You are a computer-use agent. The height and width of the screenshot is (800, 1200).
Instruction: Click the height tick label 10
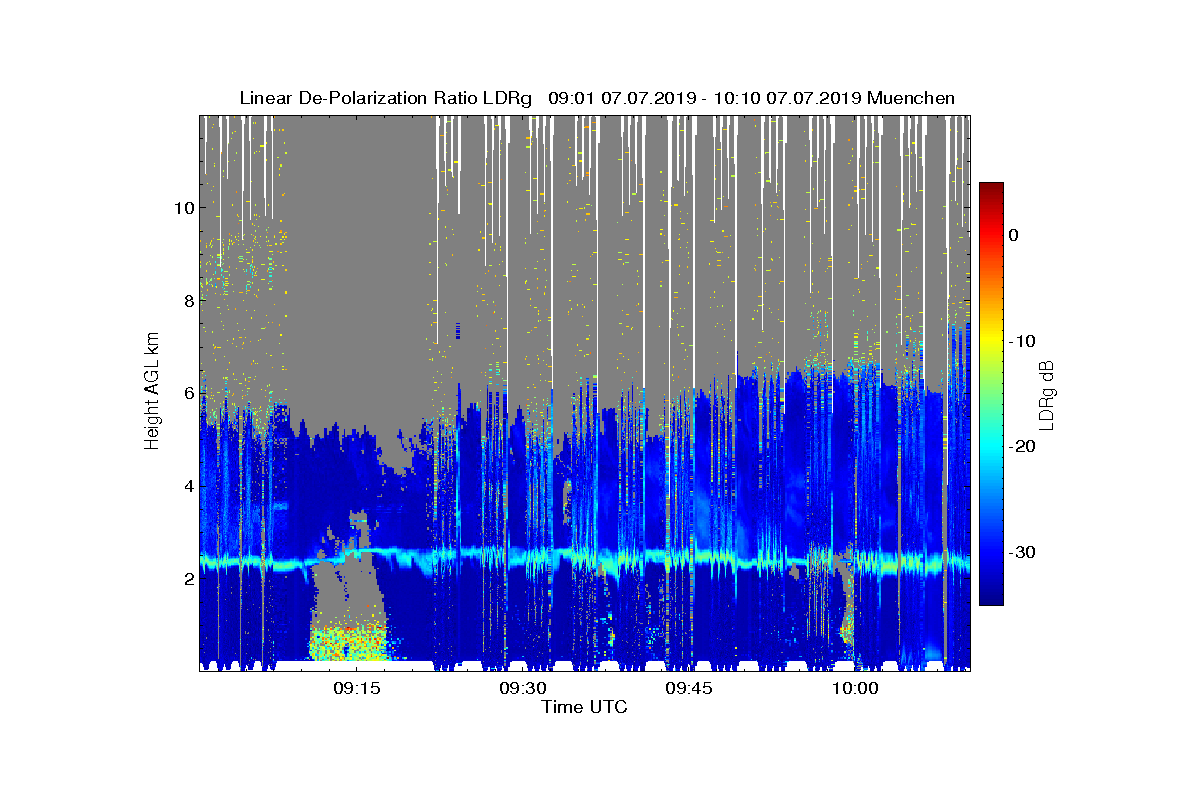(182, 208)
